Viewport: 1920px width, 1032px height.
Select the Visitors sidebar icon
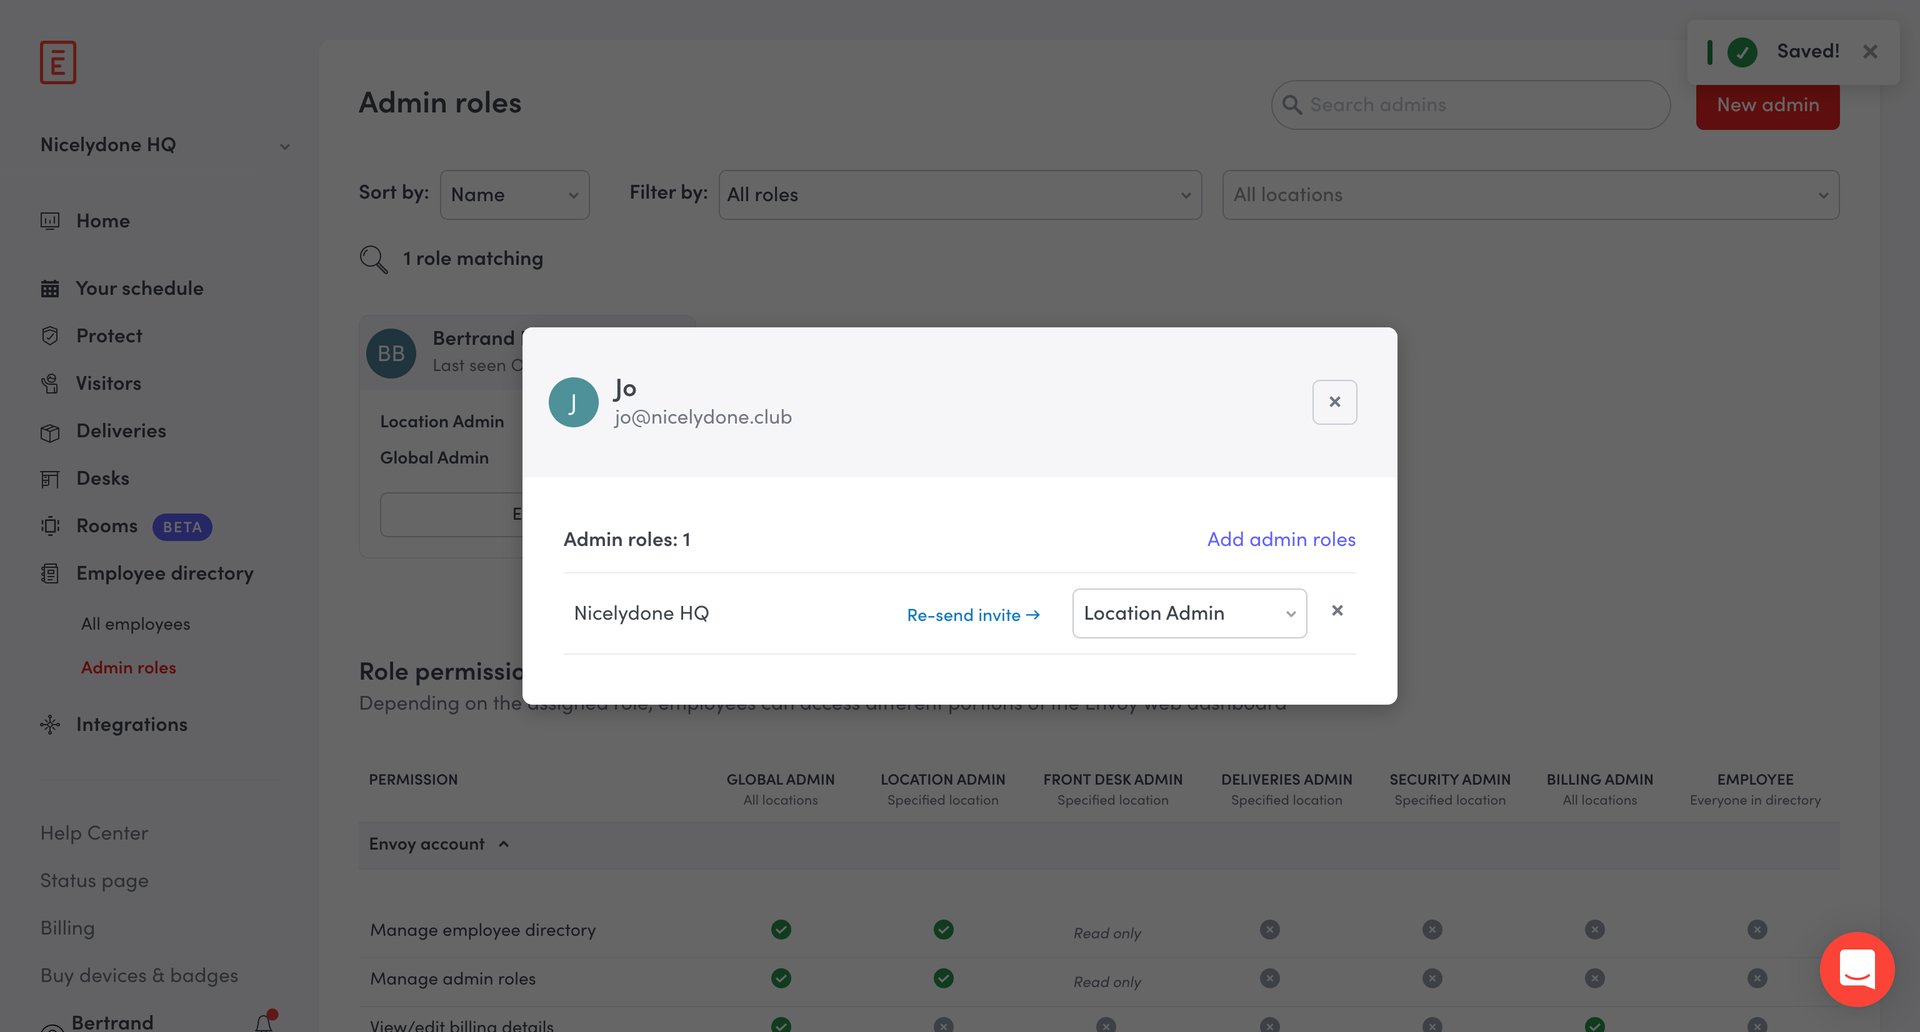pyautogui.click(x=51, y=383)
